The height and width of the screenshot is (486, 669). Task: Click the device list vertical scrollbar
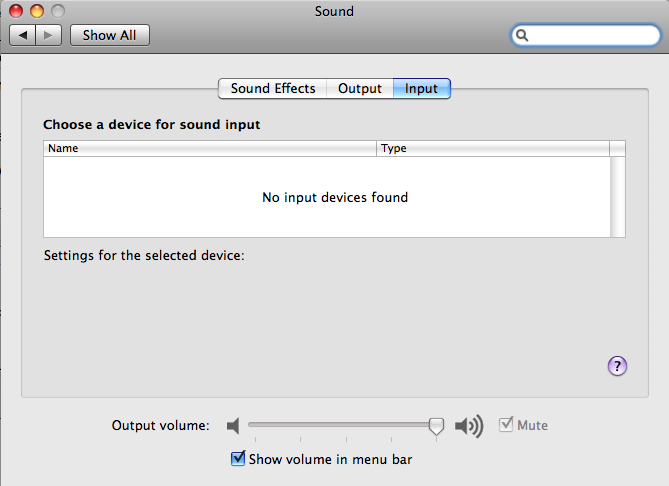coord(617,197)
